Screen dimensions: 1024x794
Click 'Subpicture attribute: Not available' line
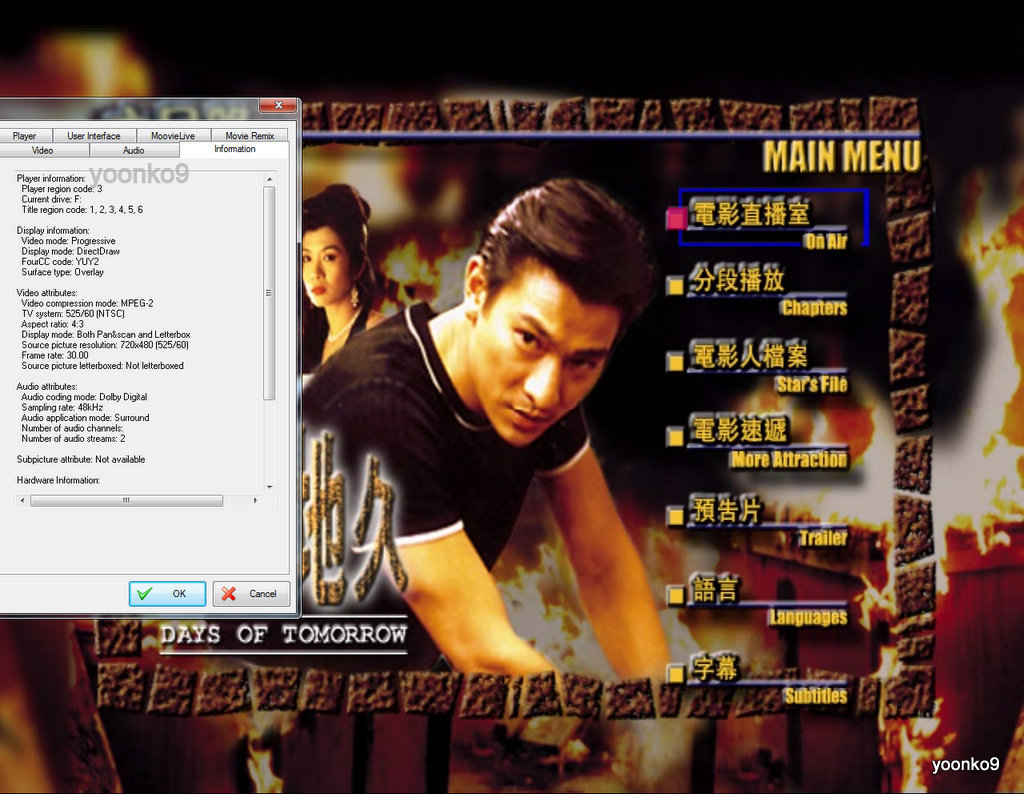click(81, 460)
